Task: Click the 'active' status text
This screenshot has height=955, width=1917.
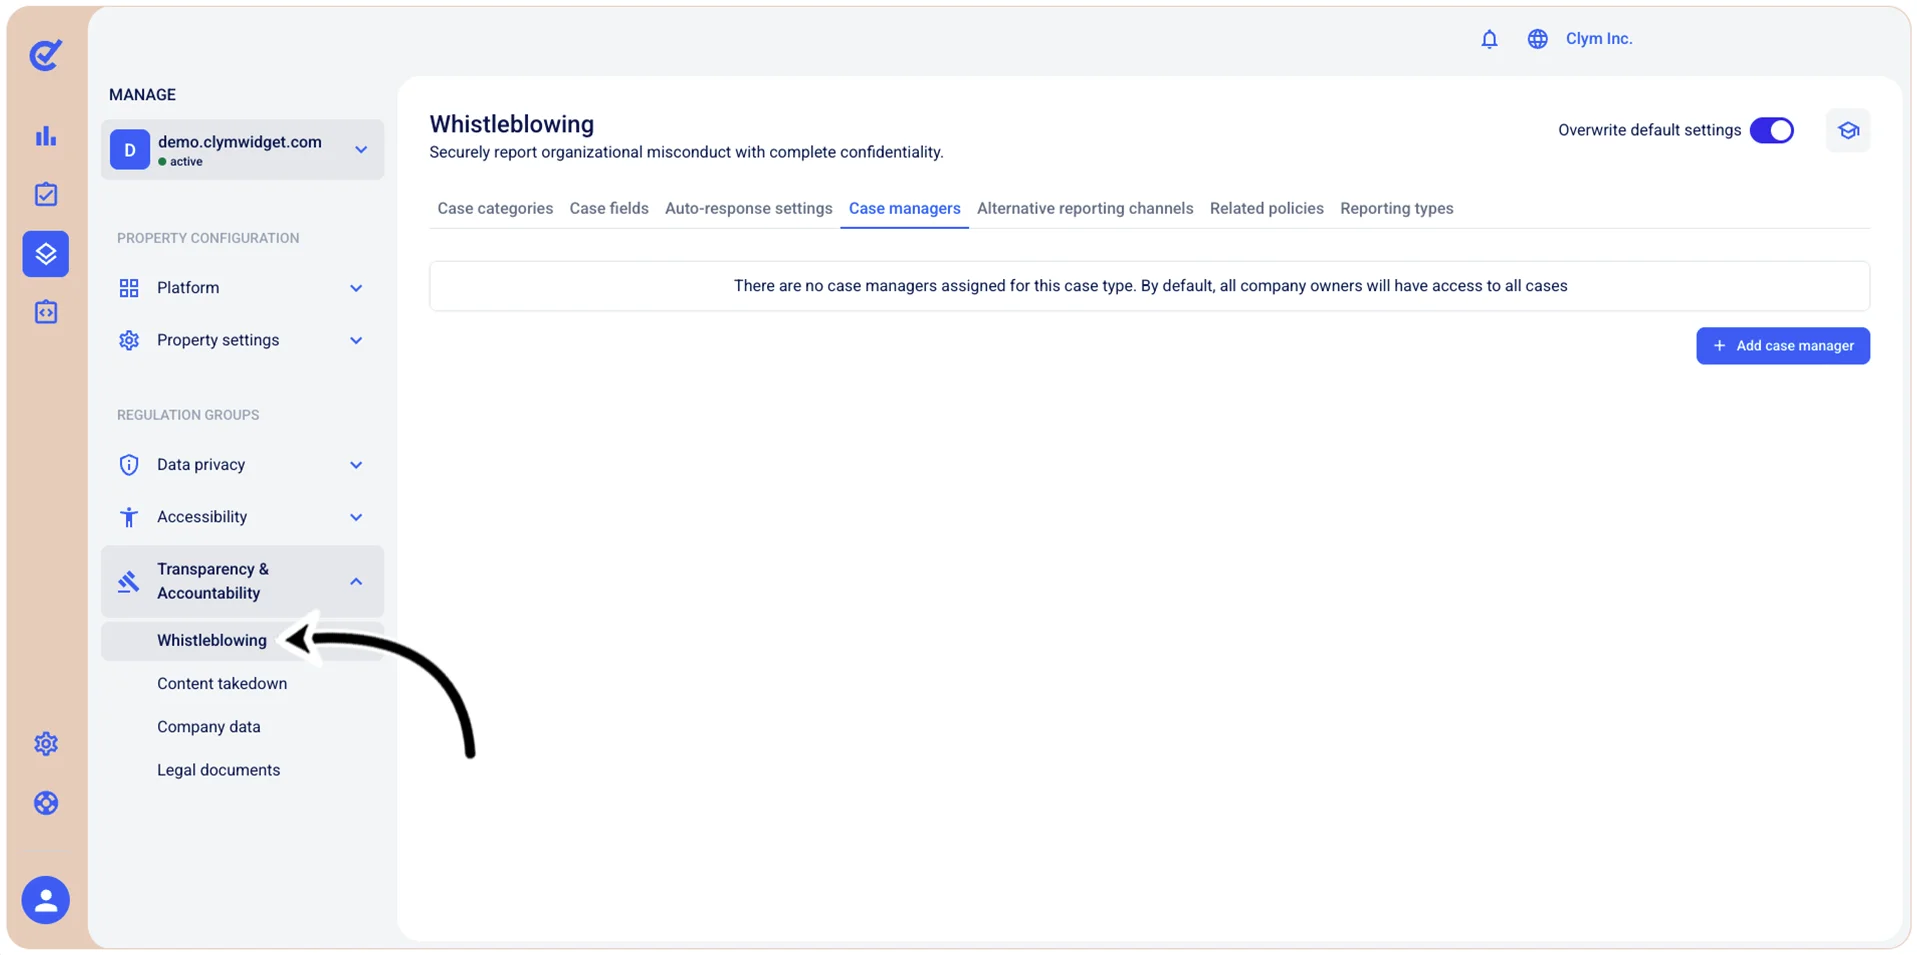Action: click(x=186, y=162)
